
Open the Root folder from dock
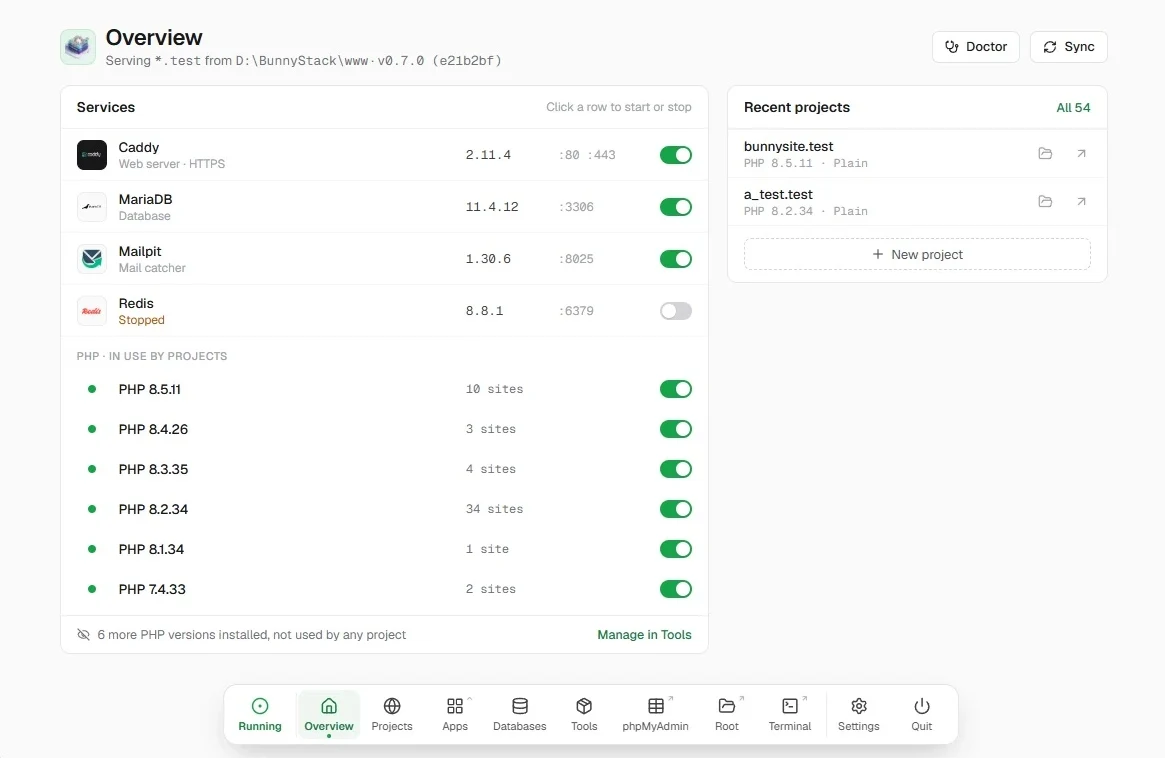[727, 714]
